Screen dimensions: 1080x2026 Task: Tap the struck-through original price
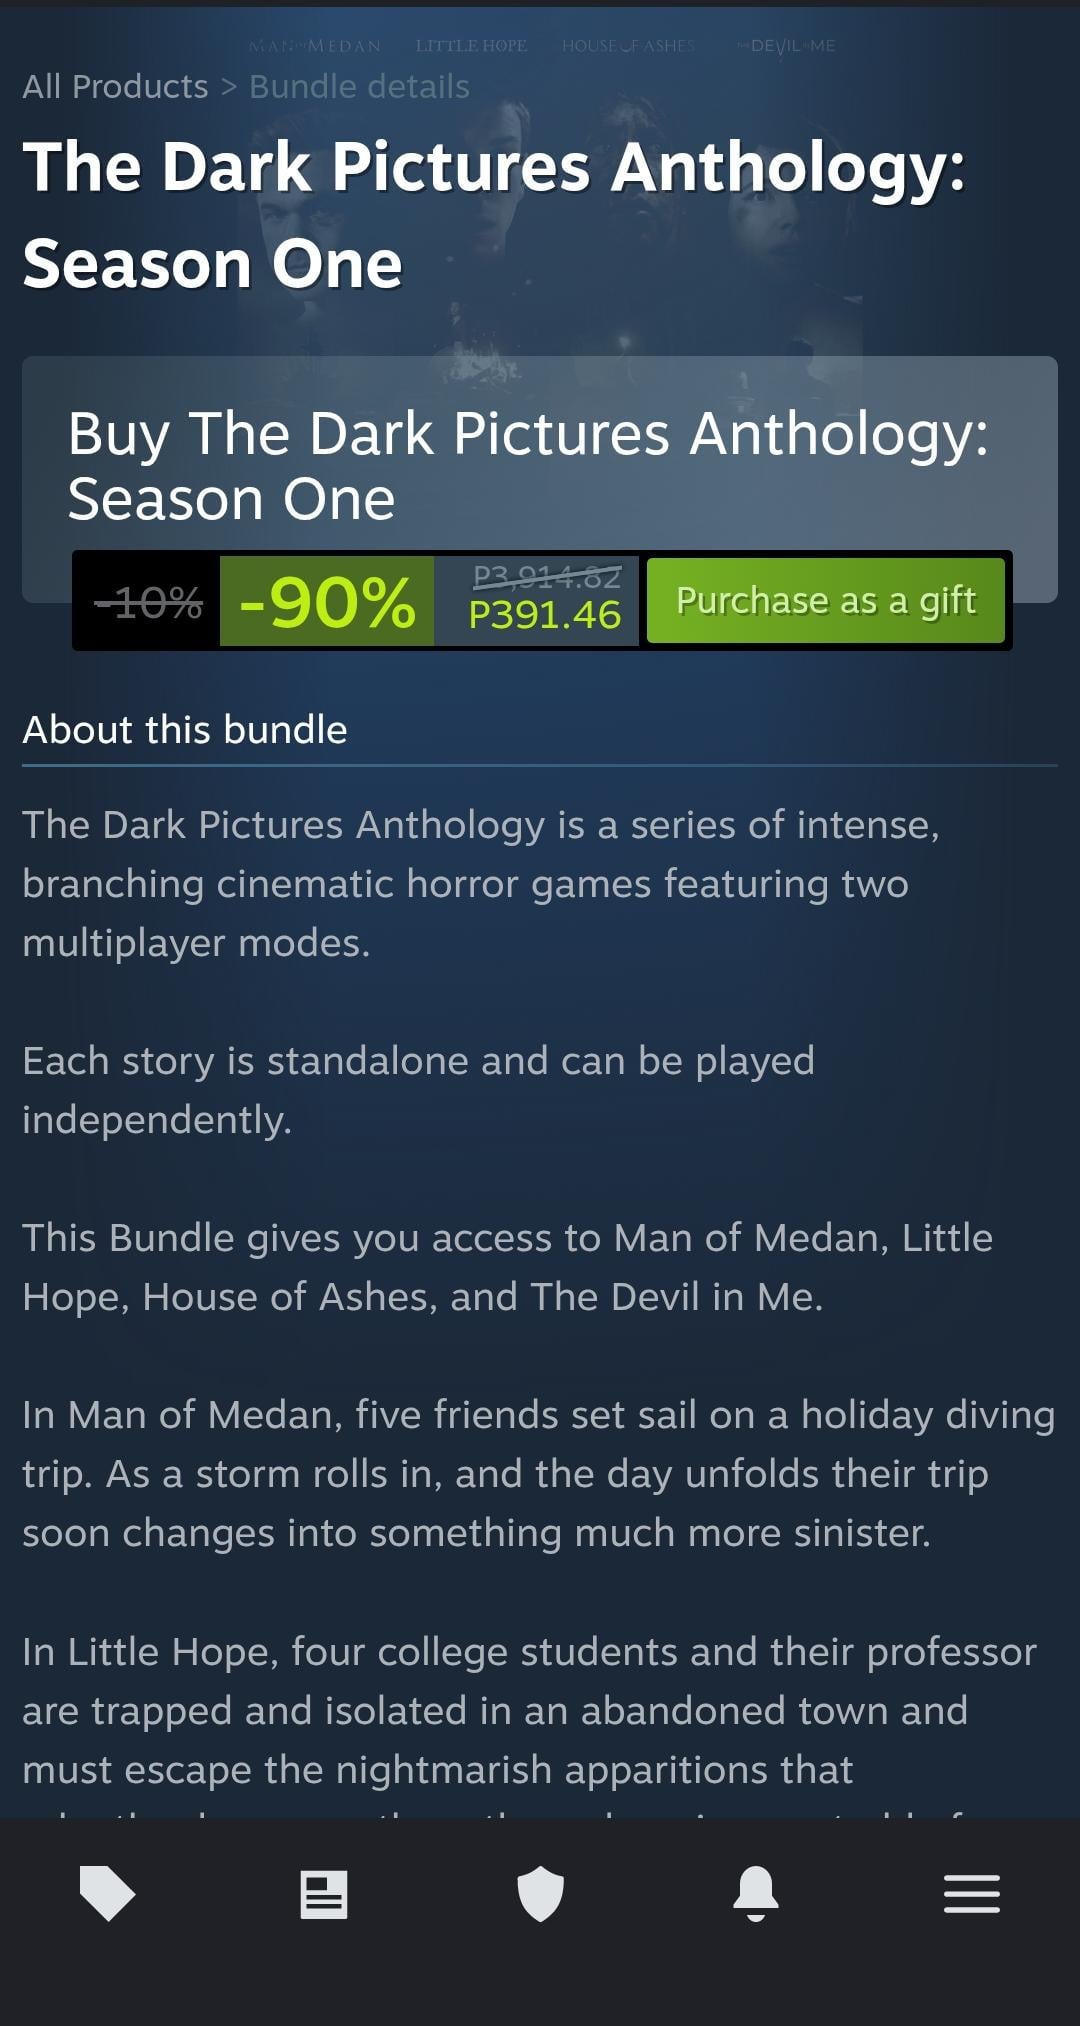[546, 577]
